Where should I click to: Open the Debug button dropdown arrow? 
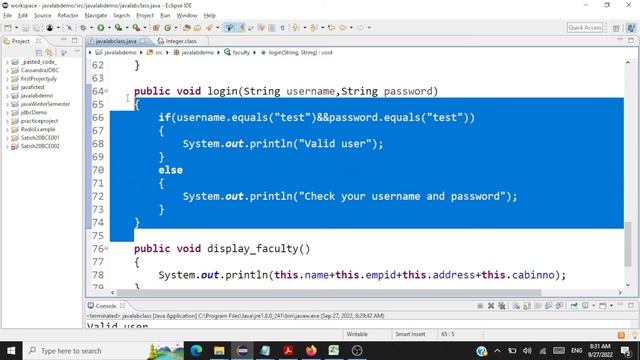pos(91,28)
